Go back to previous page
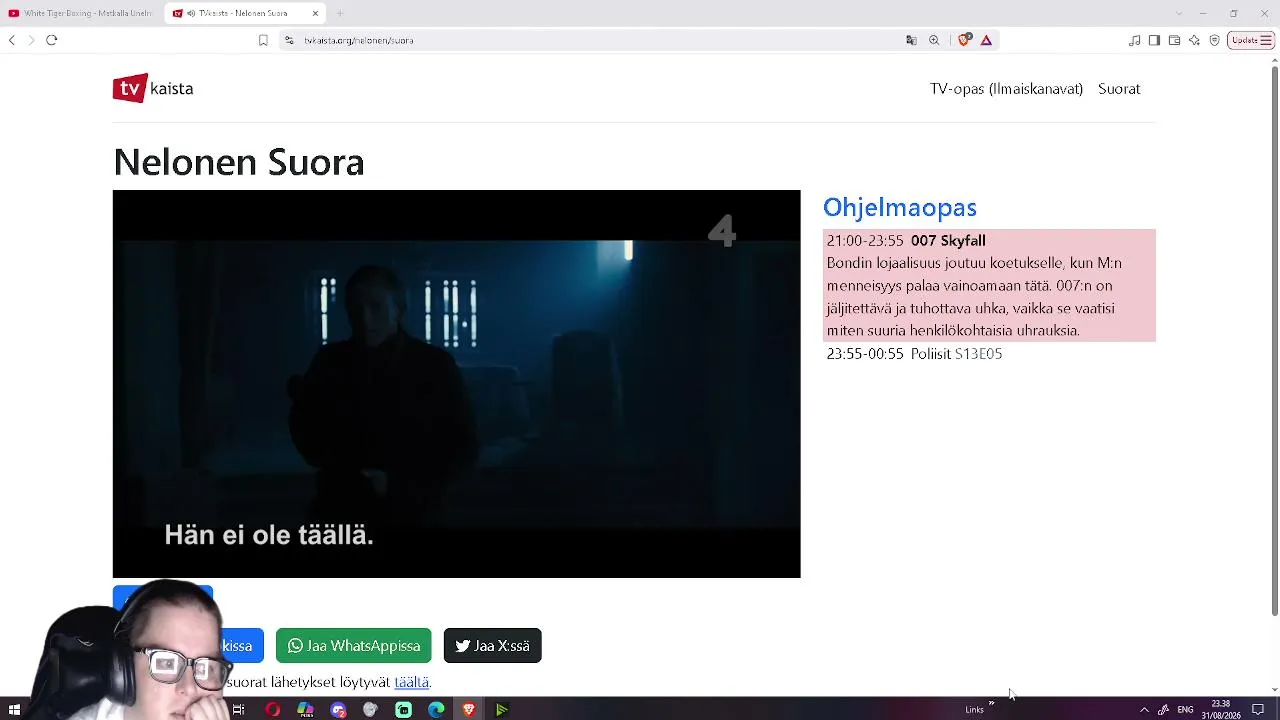The width and height of the screenshot is (1280, 720). tap(11, 40)
